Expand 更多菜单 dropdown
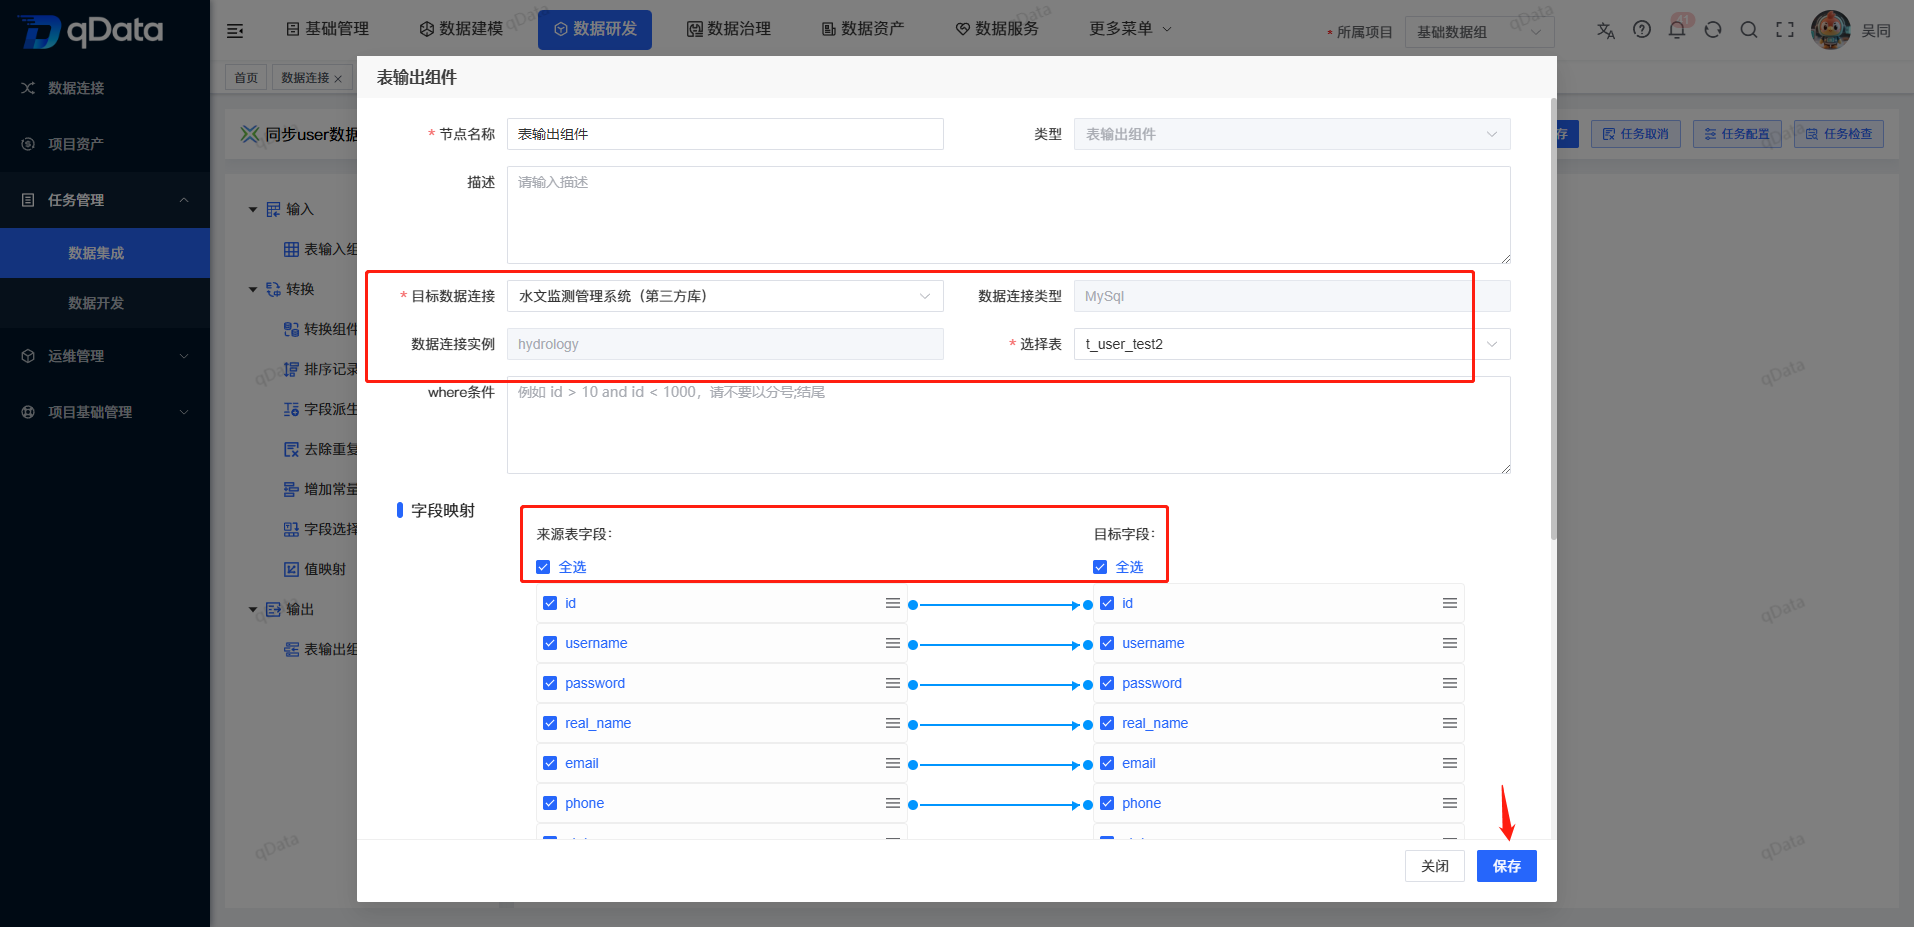This screenshot has width=1914, height=927. [1130, 29]
